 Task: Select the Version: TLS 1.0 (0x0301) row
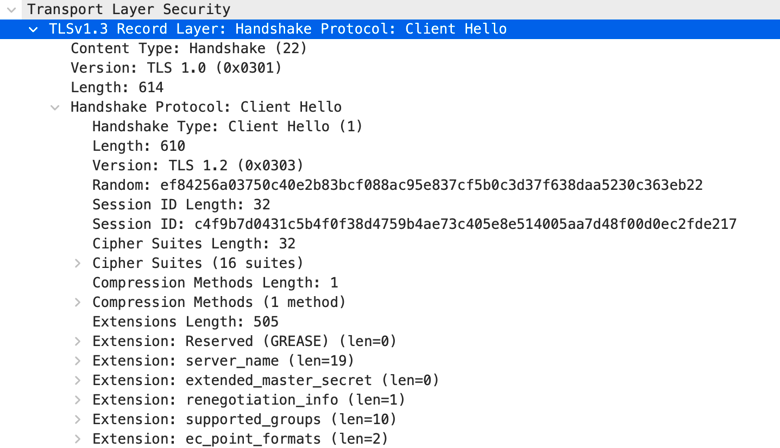390,68
